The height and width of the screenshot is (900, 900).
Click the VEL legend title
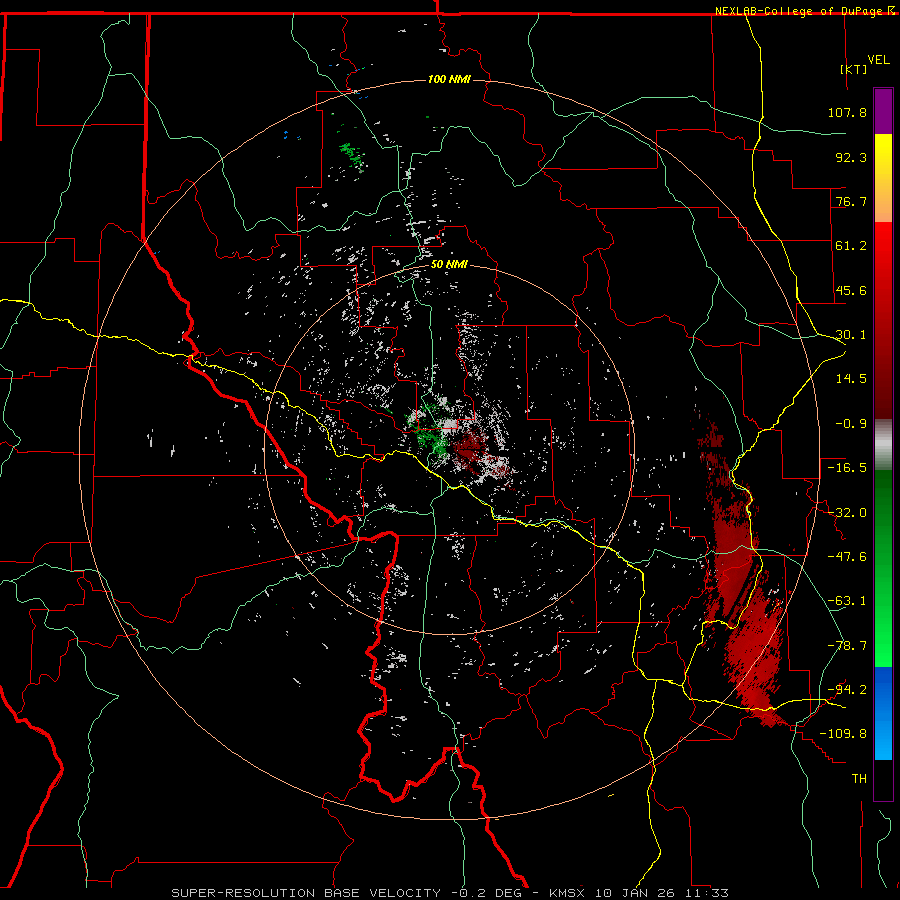click(878, 60)
